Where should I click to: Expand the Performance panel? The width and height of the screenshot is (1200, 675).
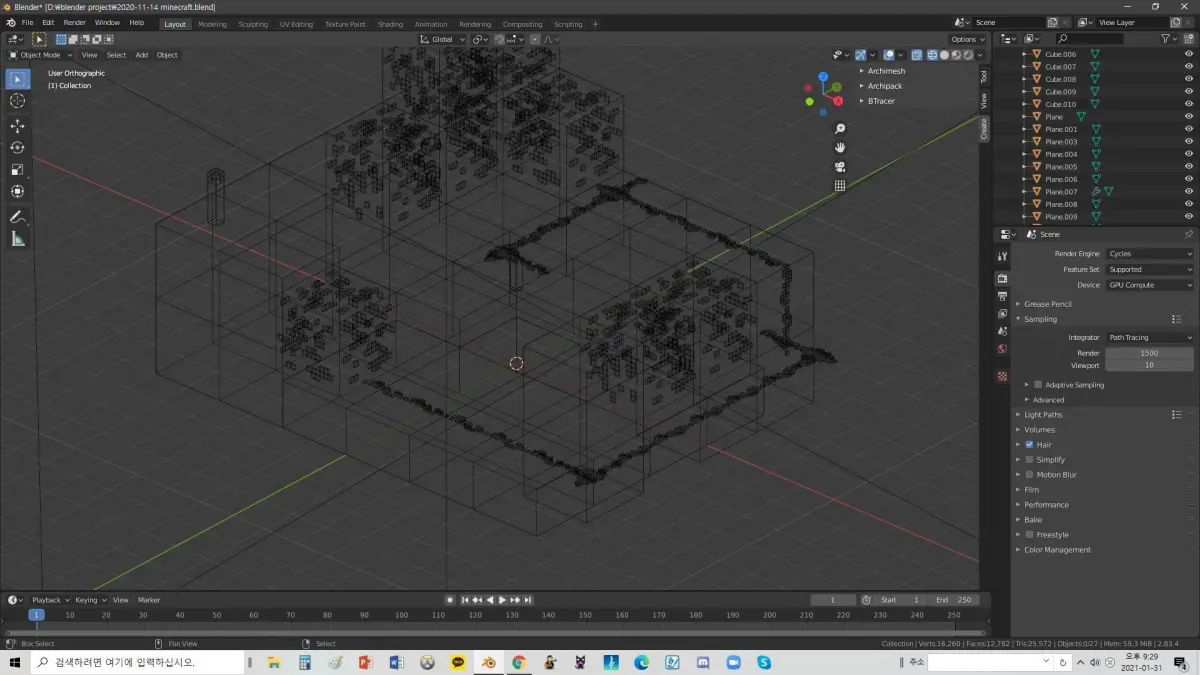click(x=1046, y=505)
